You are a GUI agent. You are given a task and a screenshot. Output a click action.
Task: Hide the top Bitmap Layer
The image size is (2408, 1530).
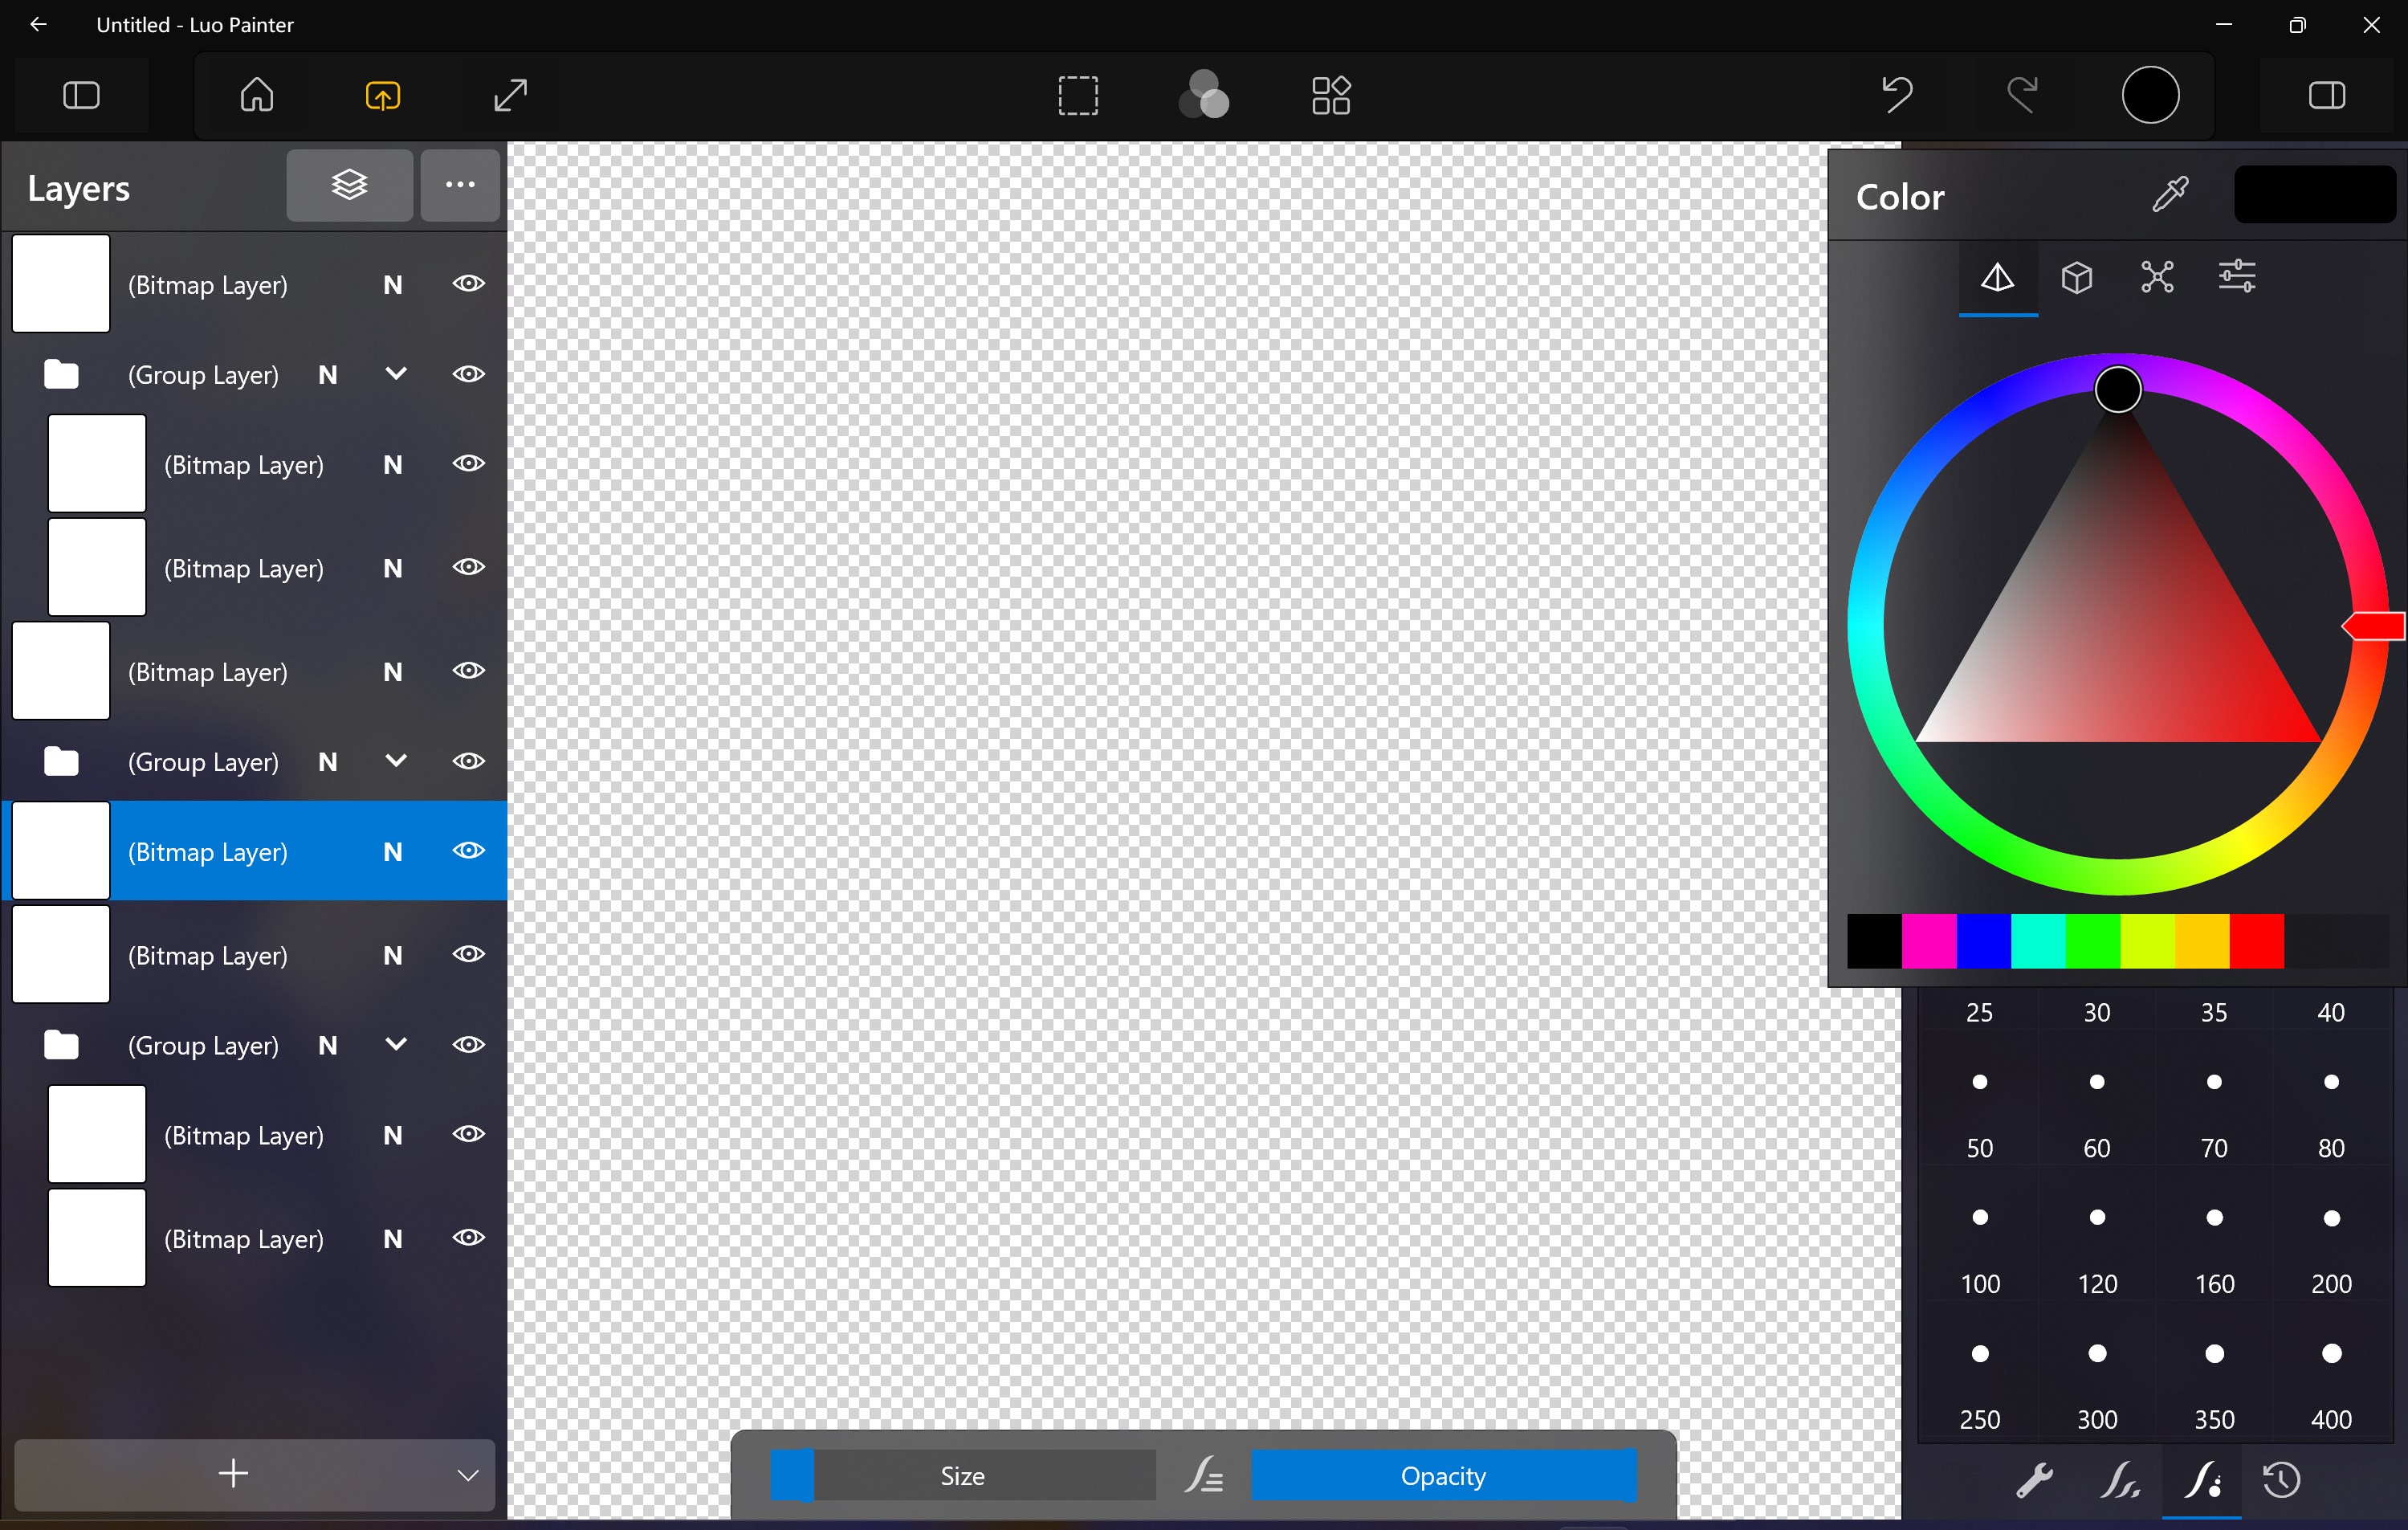468,284
